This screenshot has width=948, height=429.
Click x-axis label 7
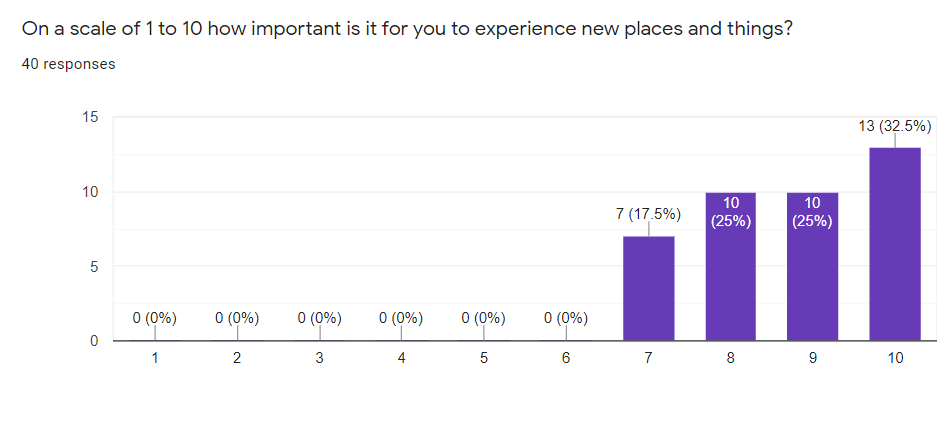[x=648, y=358]
